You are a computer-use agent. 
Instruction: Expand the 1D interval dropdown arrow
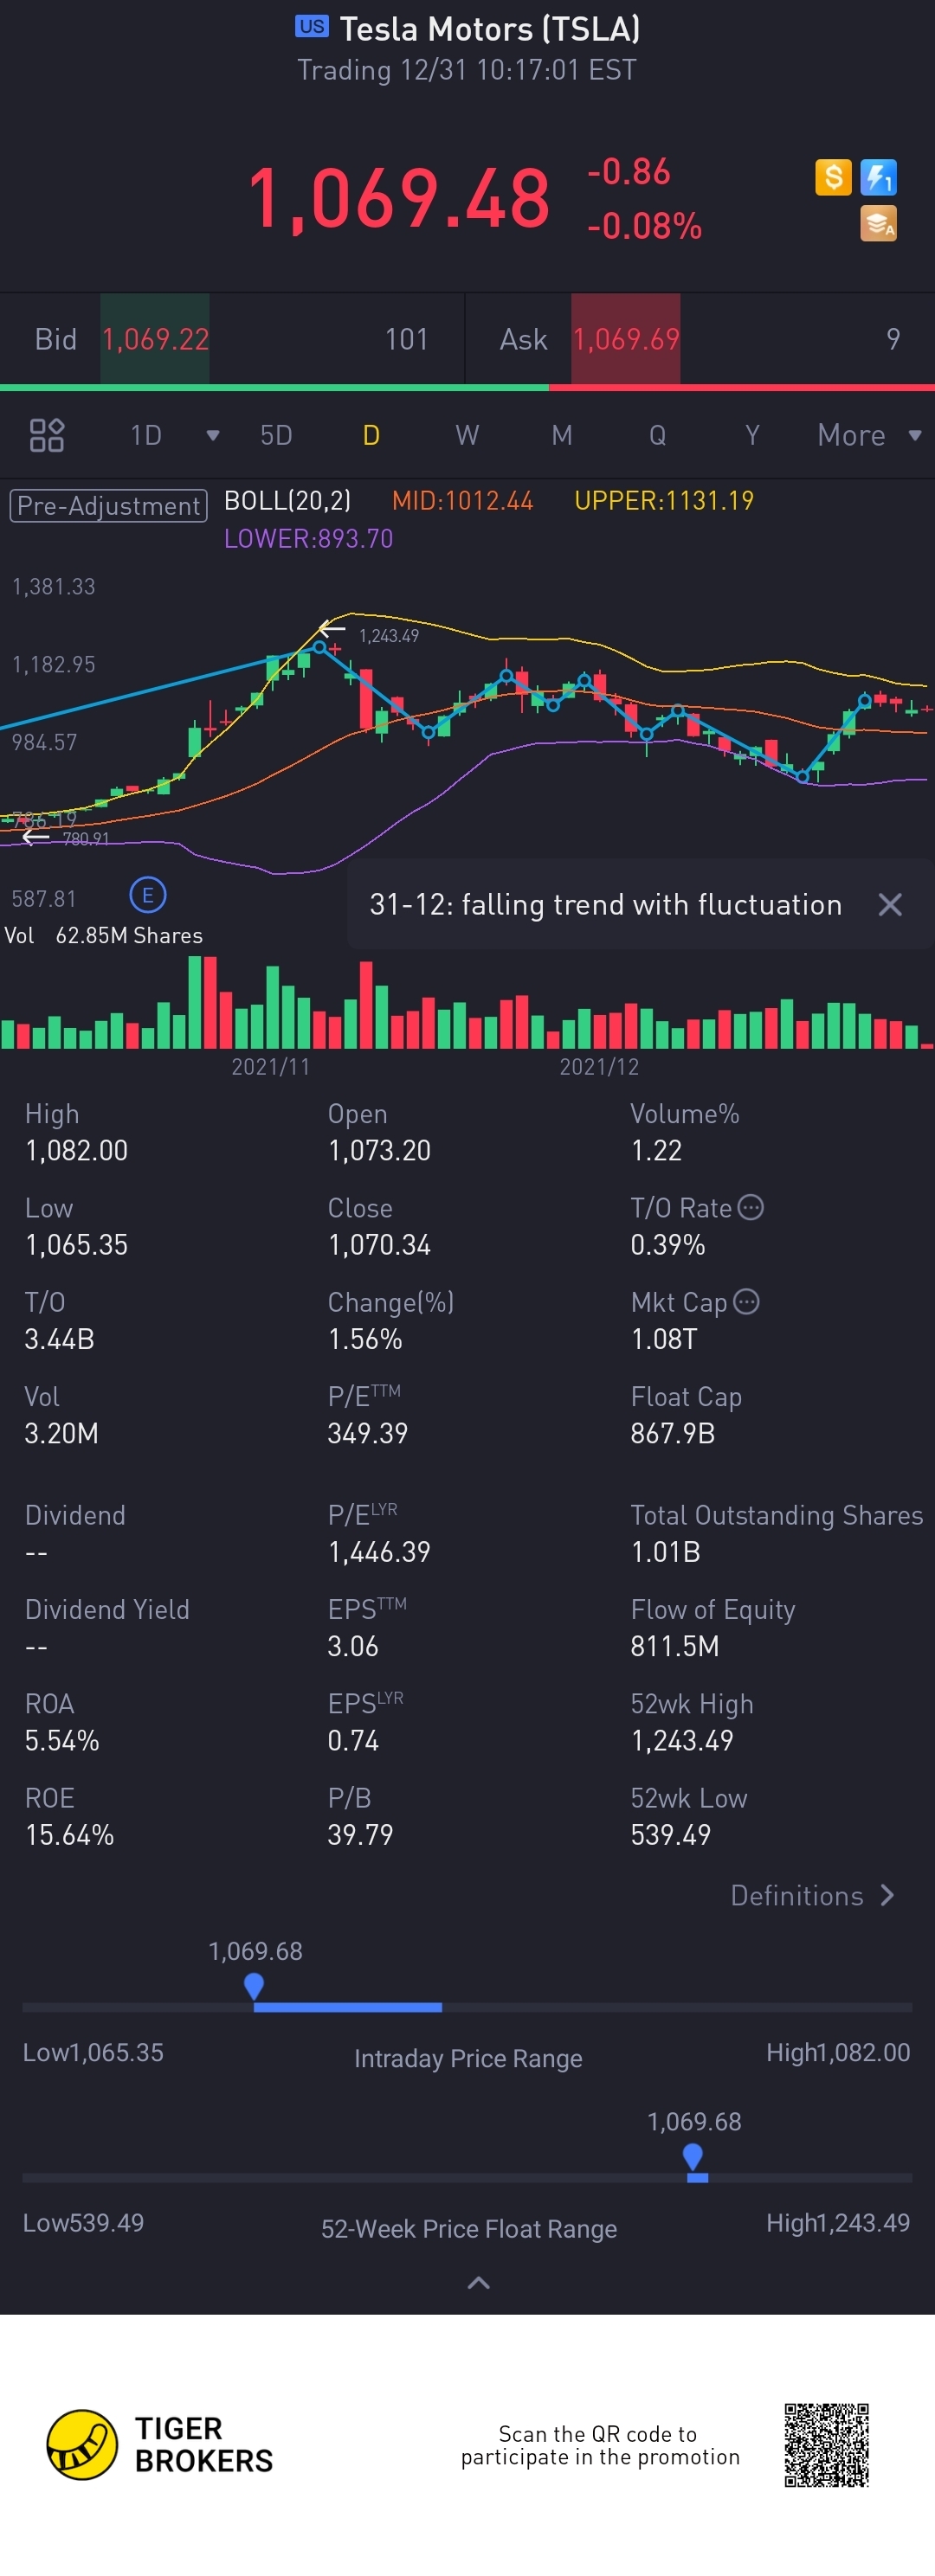click(x=212, y=435)
